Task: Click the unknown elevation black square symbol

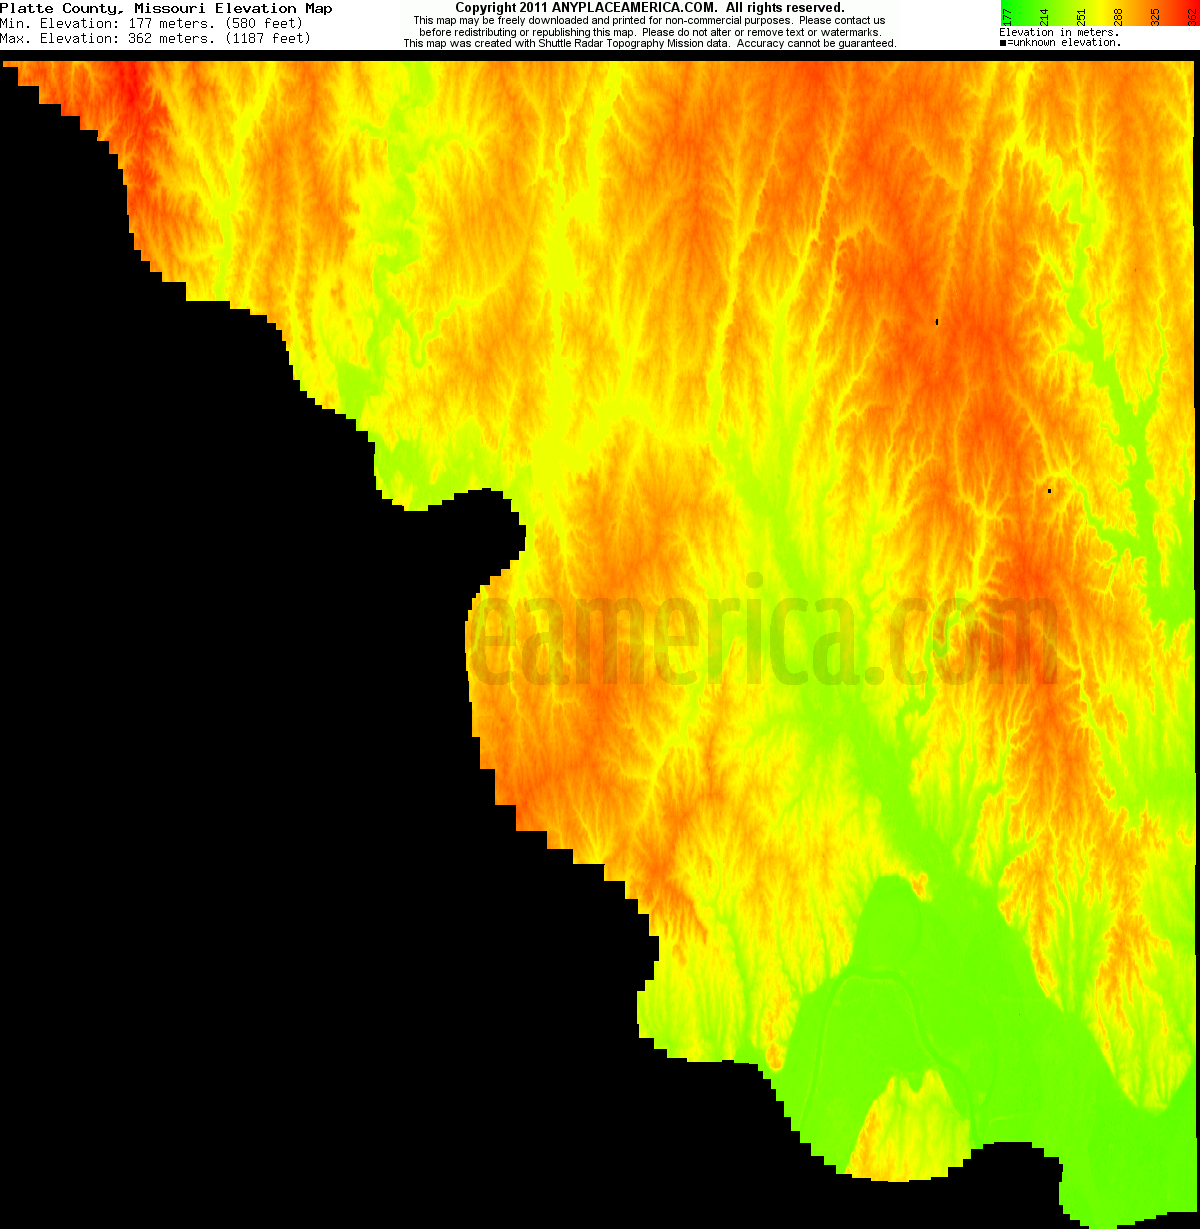Action: tap(1004, 42)
